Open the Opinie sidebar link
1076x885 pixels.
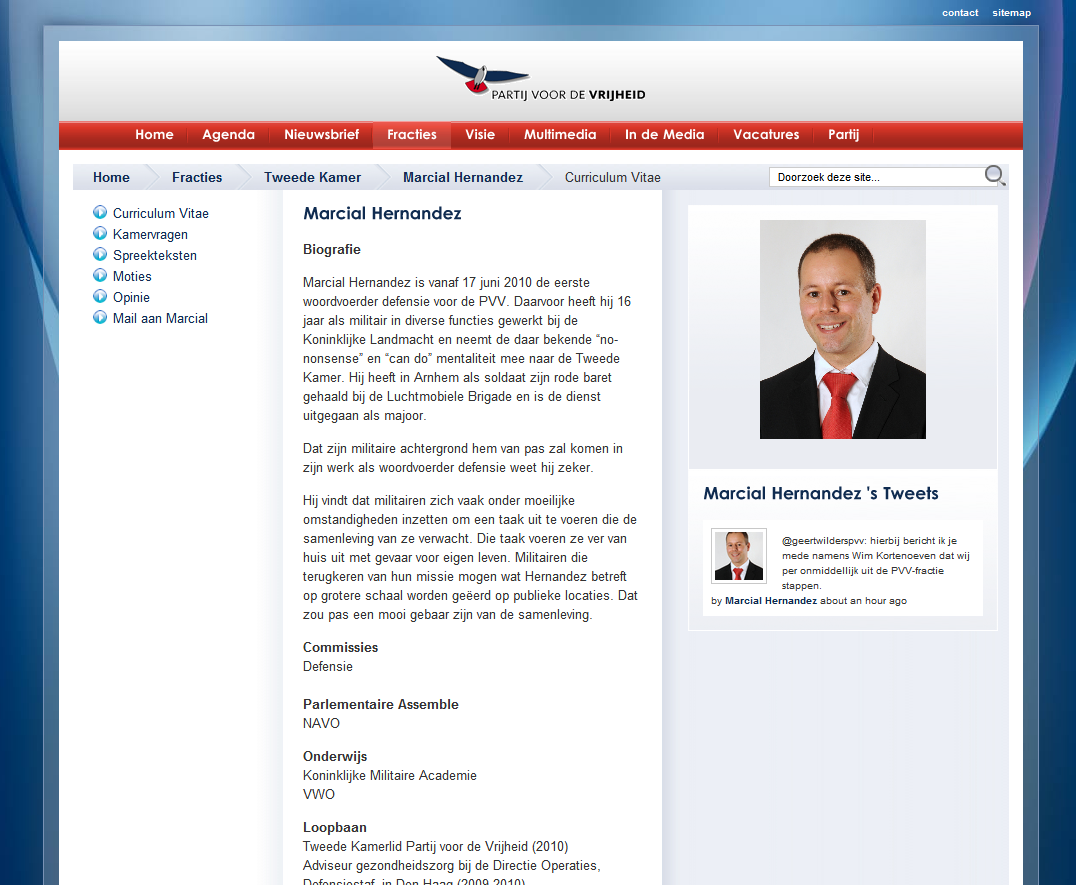[x=131, y=297]
